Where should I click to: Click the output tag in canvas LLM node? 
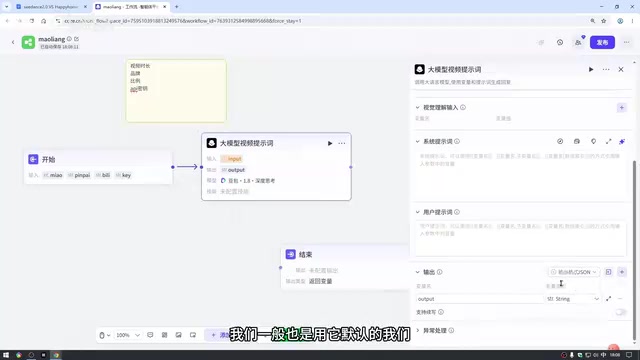tap(233, 170)
